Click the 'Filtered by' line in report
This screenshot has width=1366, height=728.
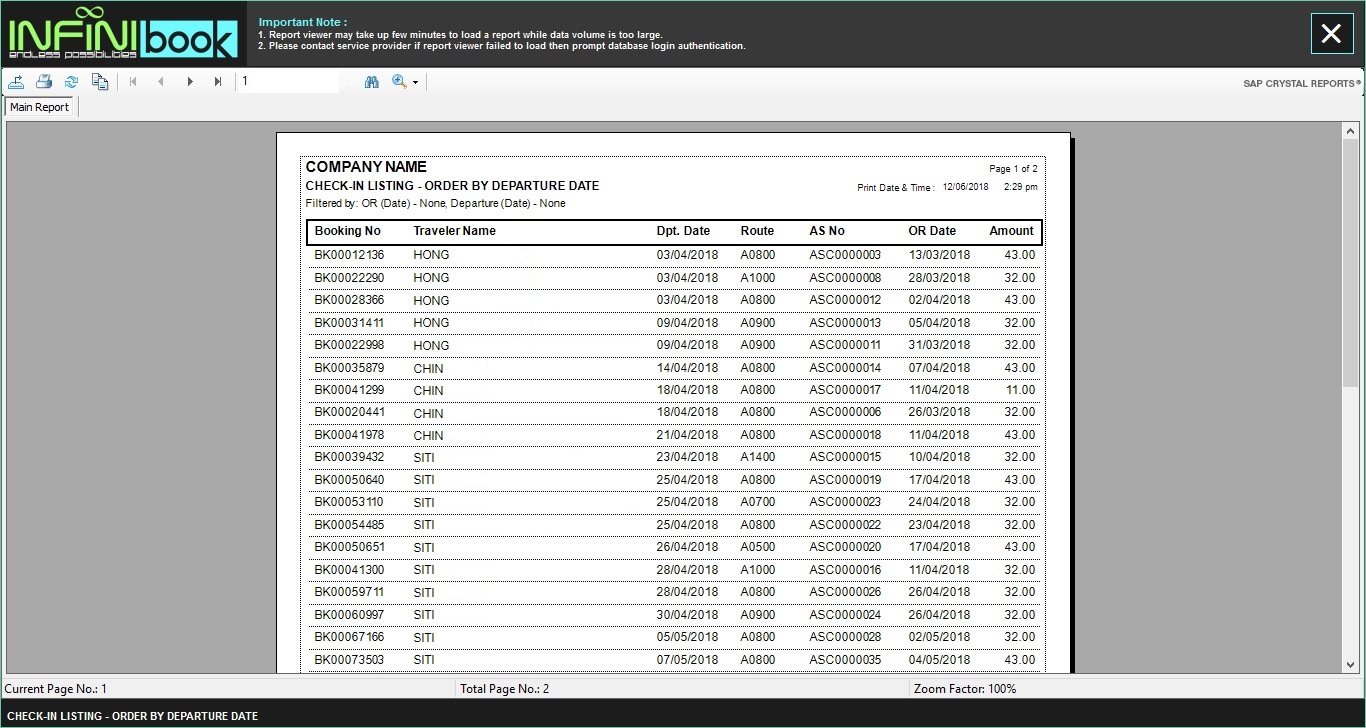435,203
